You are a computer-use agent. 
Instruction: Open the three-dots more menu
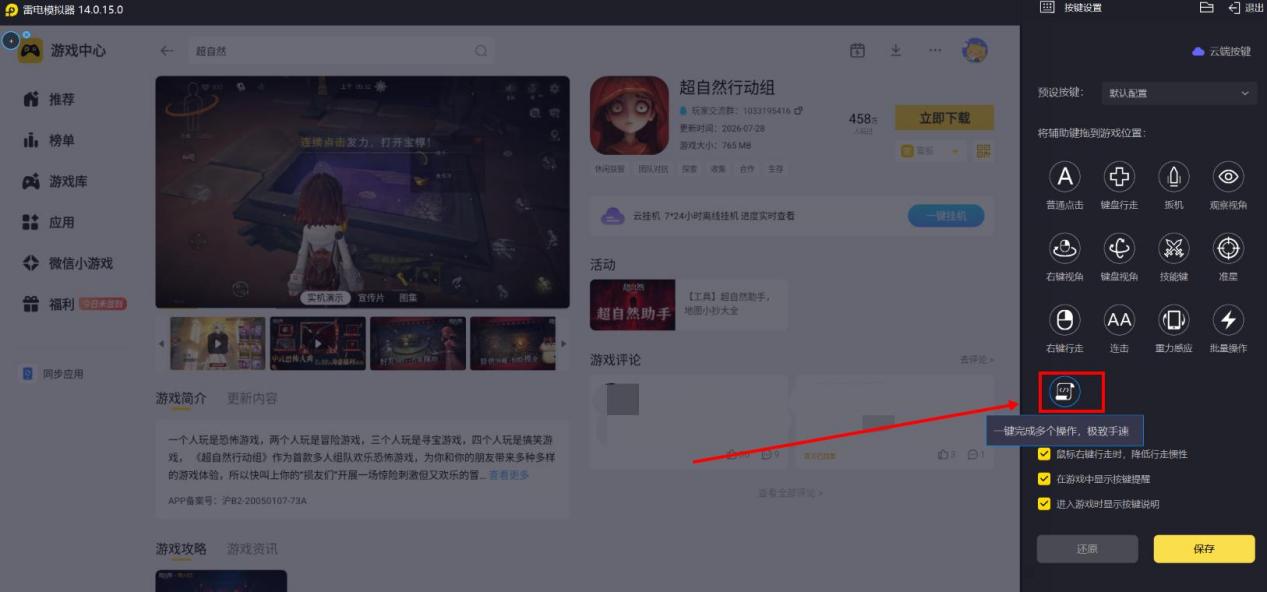point(935,50)
